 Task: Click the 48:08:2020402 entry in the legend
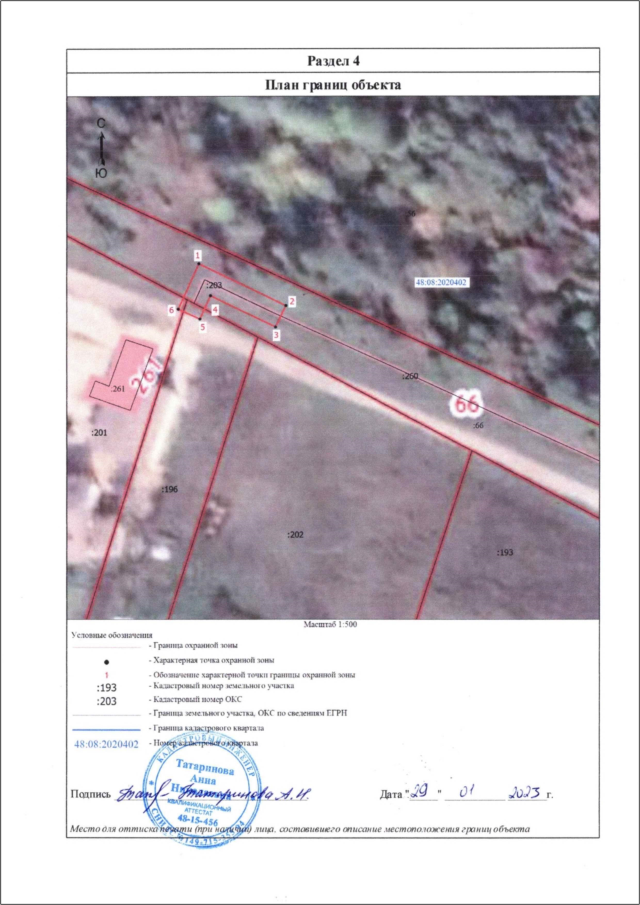click(105, 745)
